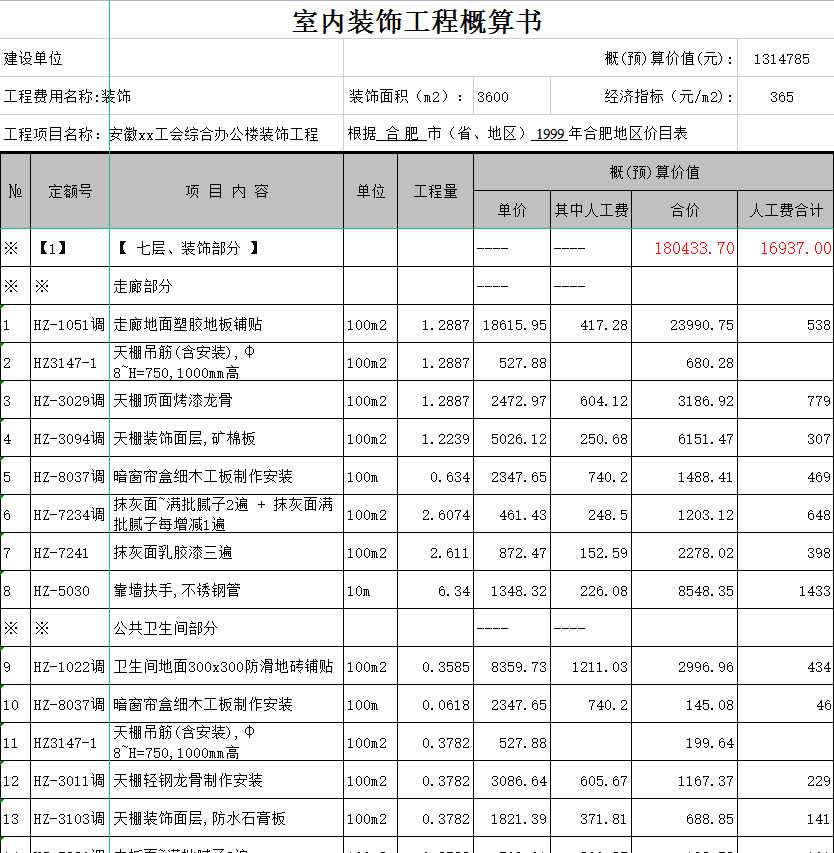
Task: Click quota code 'HZ-7241'
Action: pyautogui.click(x=61, y=553)
